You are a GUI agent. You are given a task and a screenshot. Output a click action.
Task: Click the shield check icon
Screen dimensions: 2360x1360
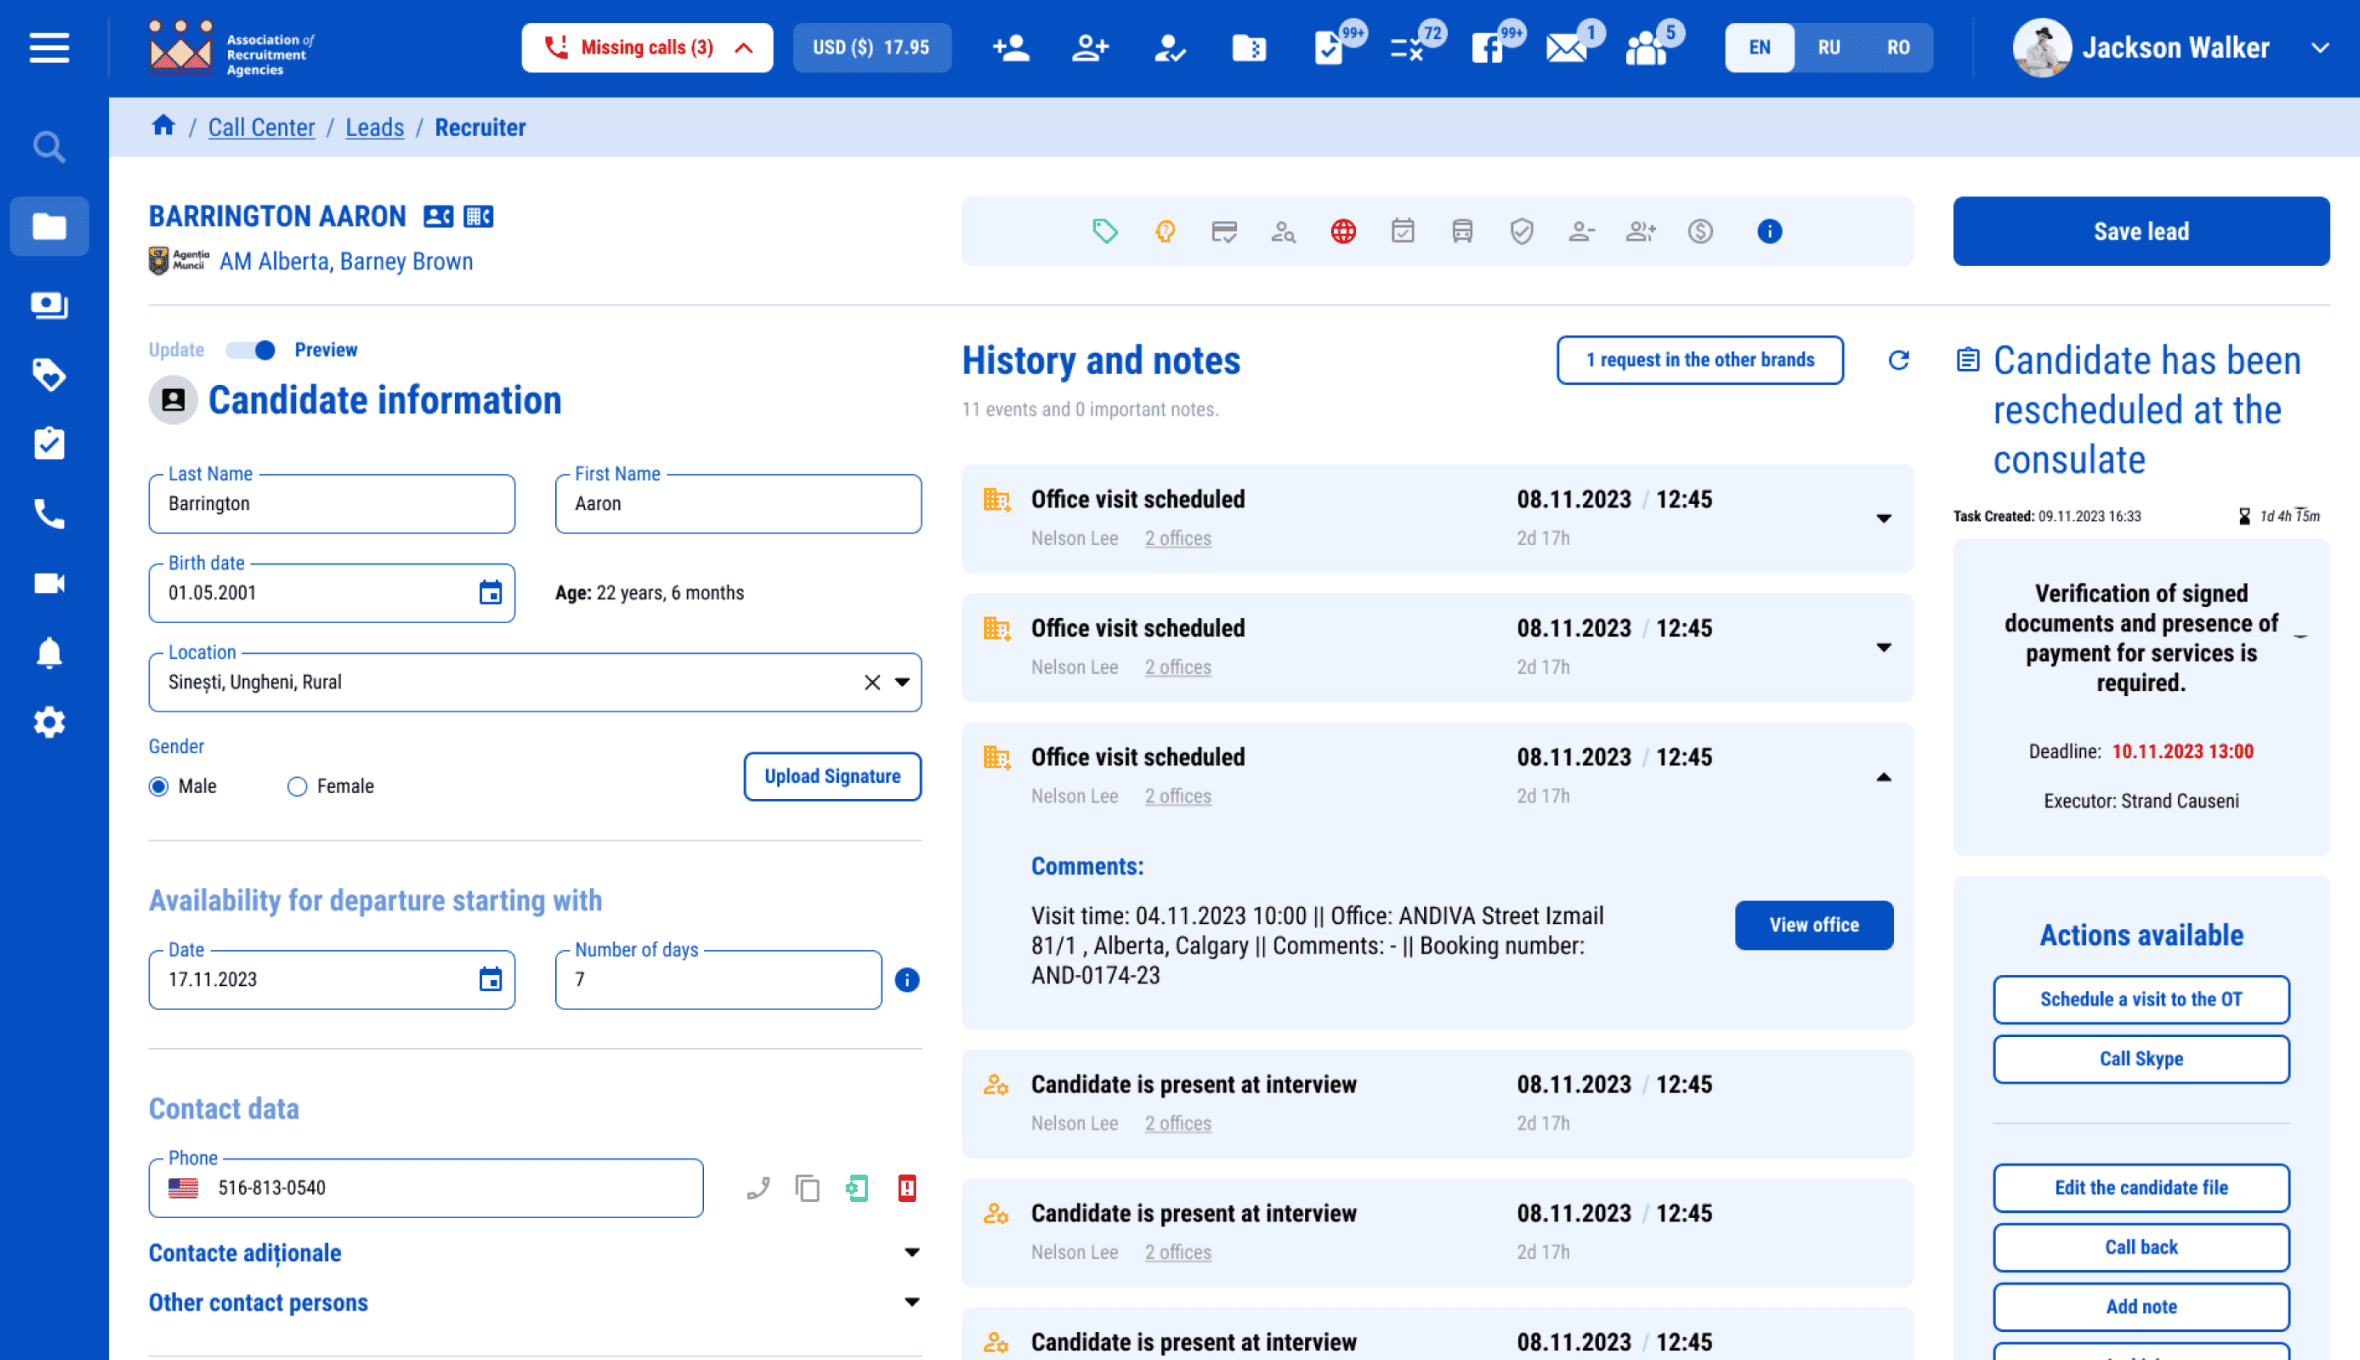(x=1521, y=232)
